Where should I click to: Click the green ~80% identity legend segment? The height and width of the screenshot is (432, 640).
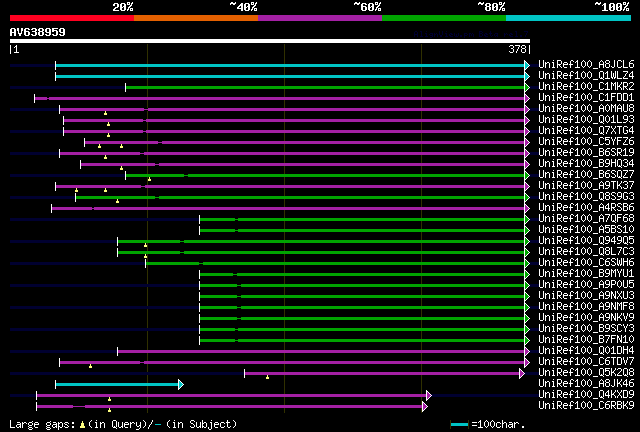[x=444, y=18]
